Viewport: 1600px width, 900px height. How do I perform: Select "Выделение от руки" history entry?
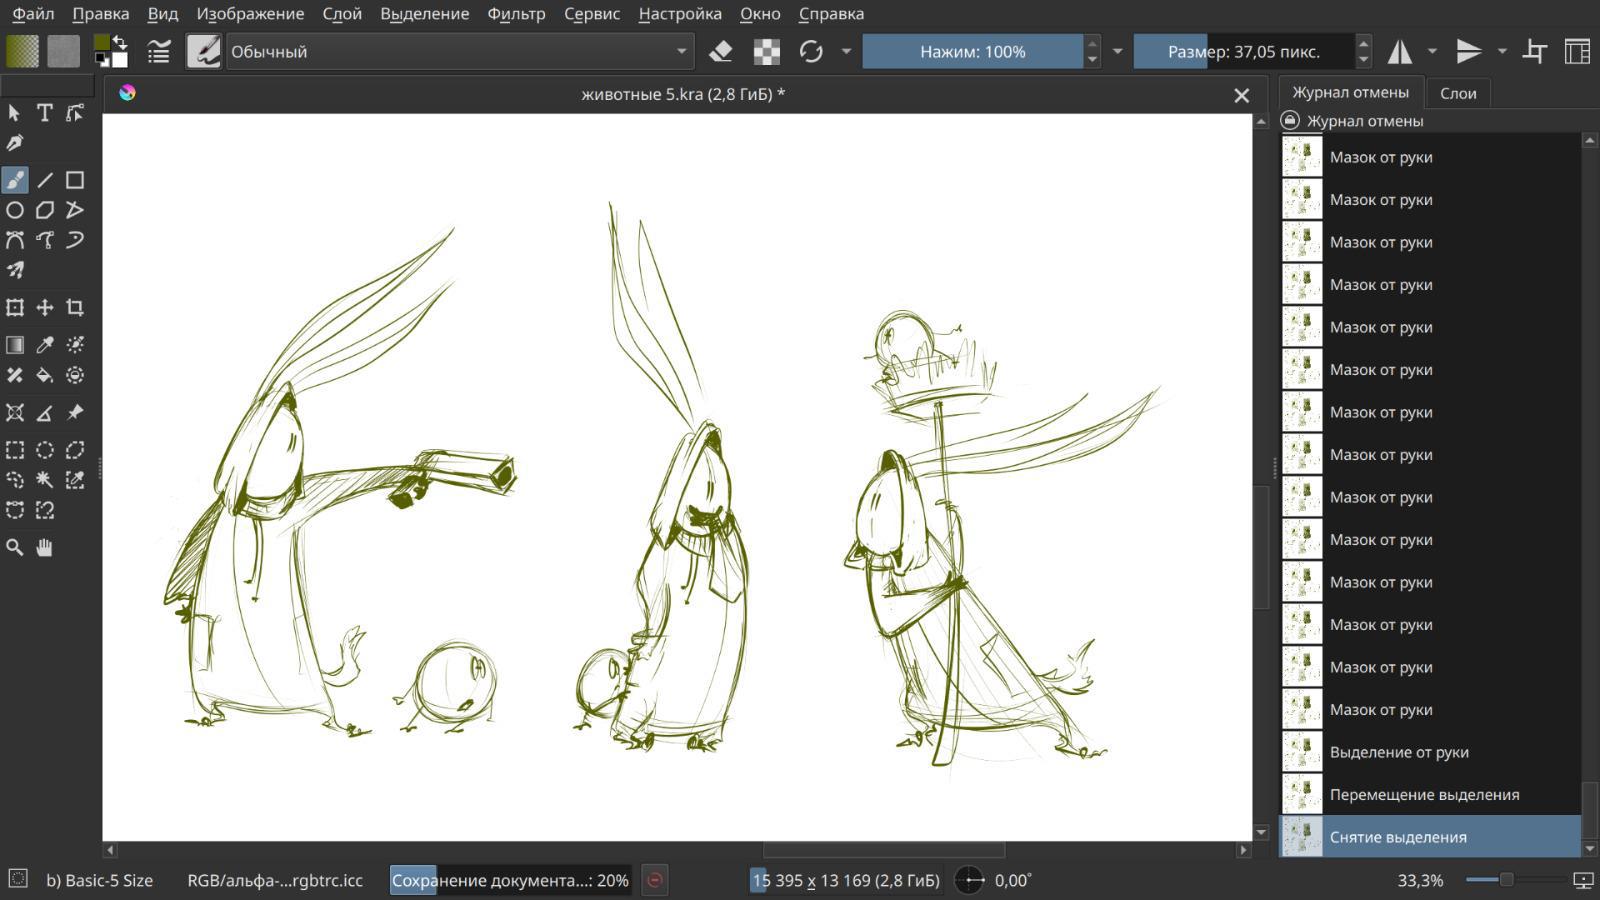(x=1398, y=752)
